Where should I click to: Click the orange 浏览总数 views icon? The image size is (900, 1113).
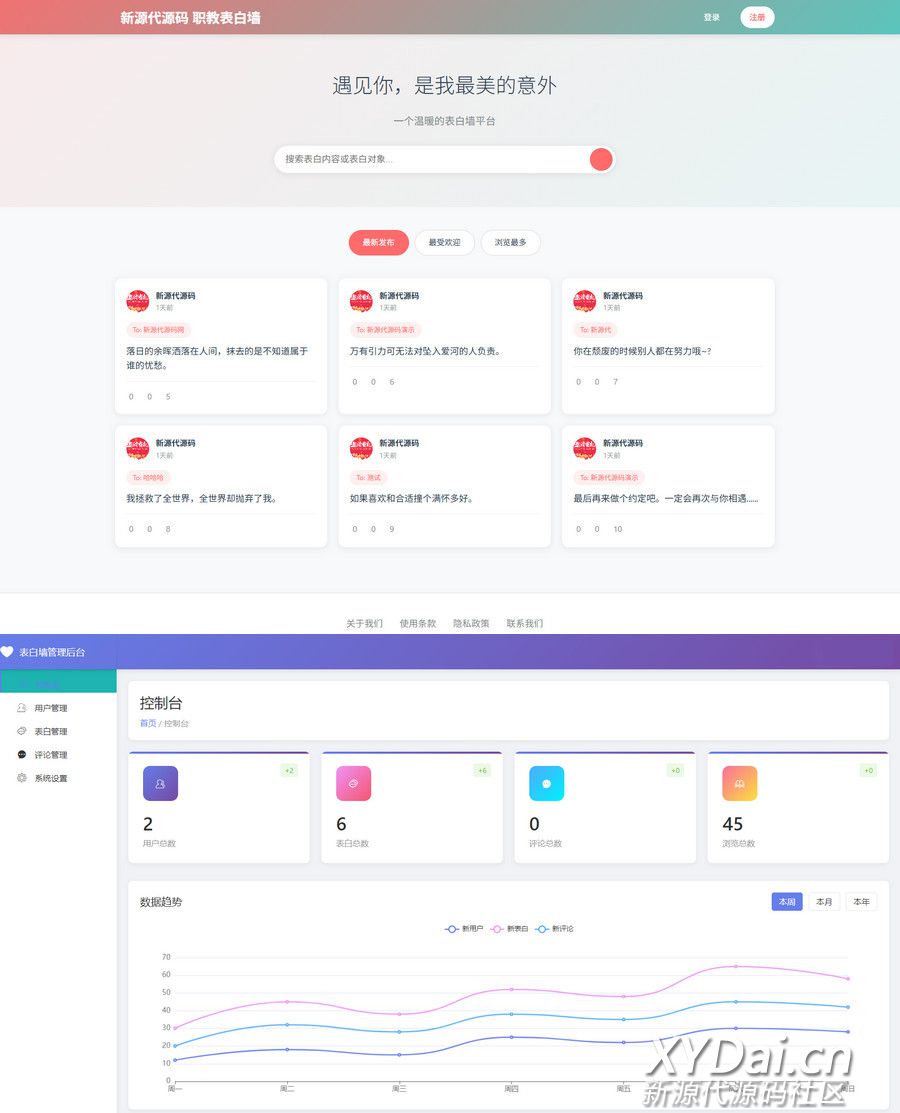pos(739,783)
